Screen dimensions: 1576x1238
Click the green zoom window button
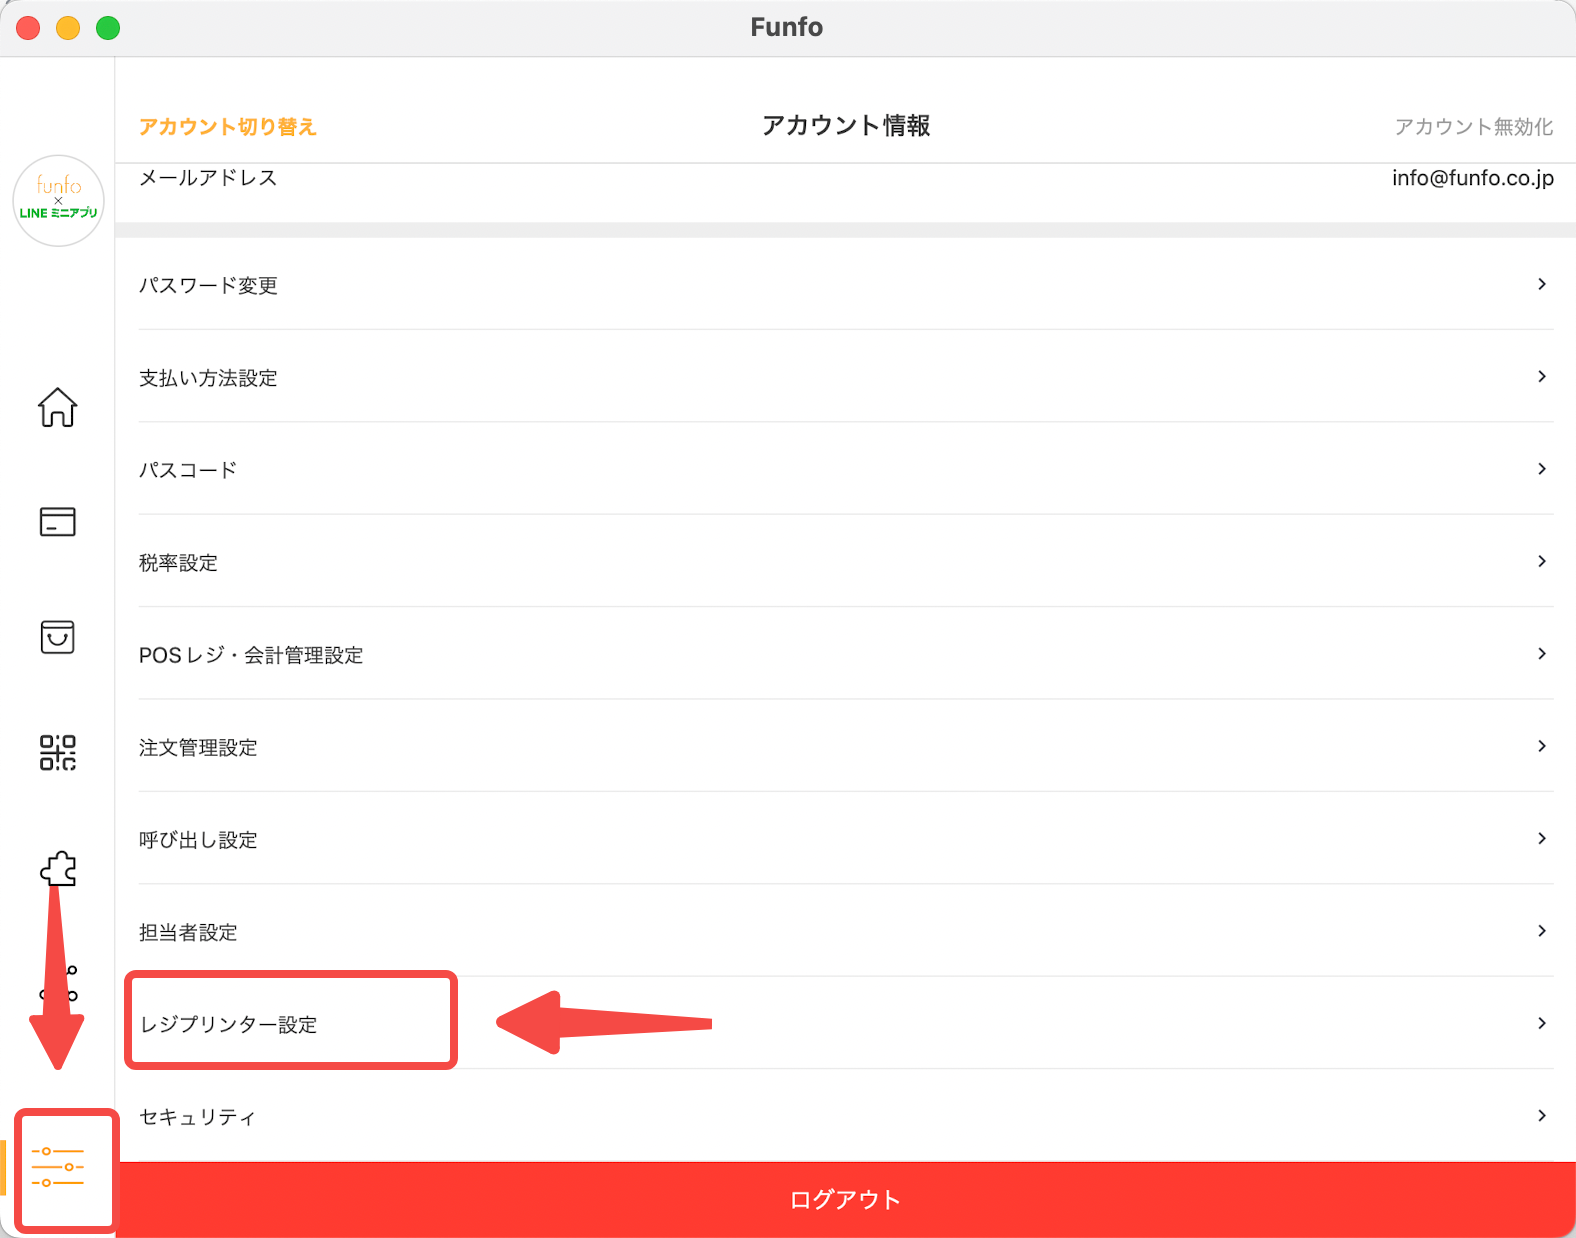108,28
